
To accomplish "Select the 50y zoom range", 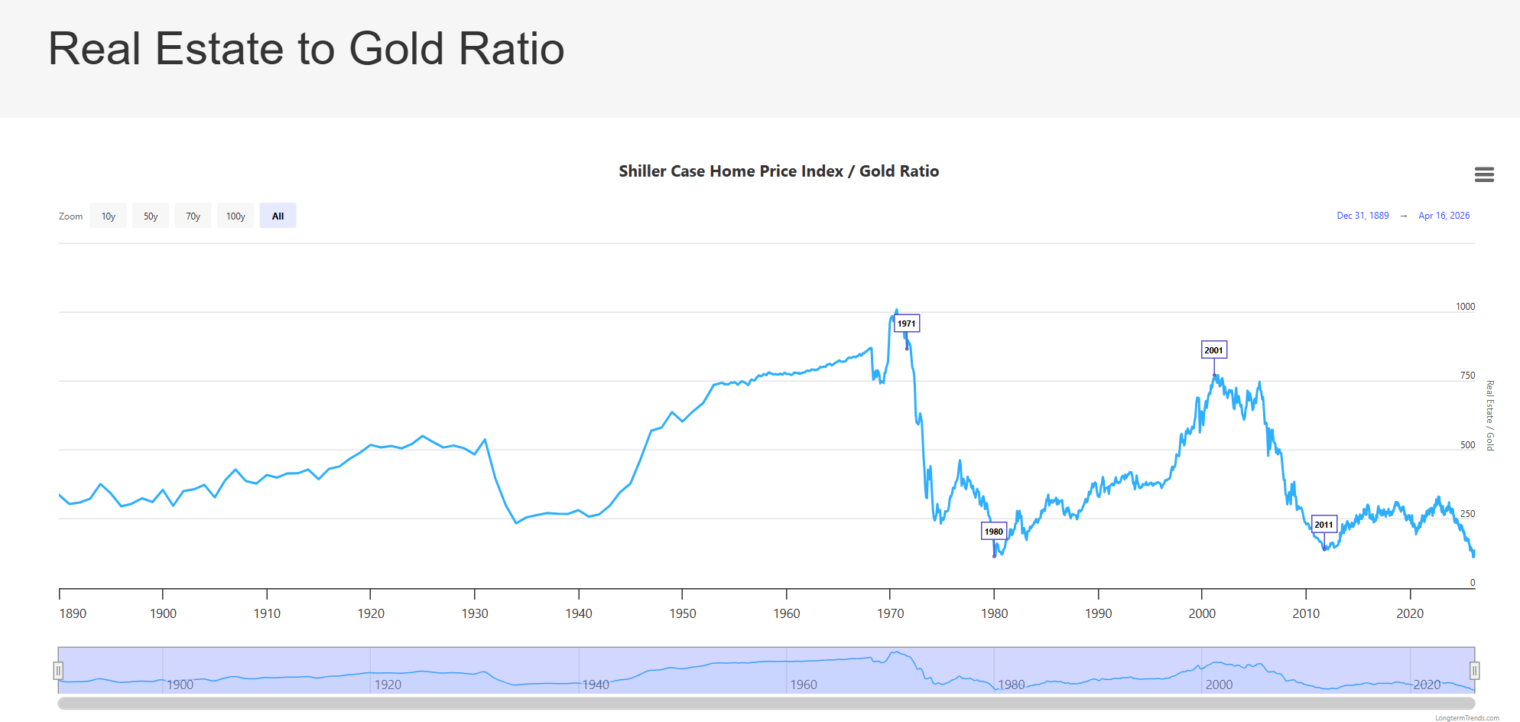I will pyautogui.click(x=150, y=216).
